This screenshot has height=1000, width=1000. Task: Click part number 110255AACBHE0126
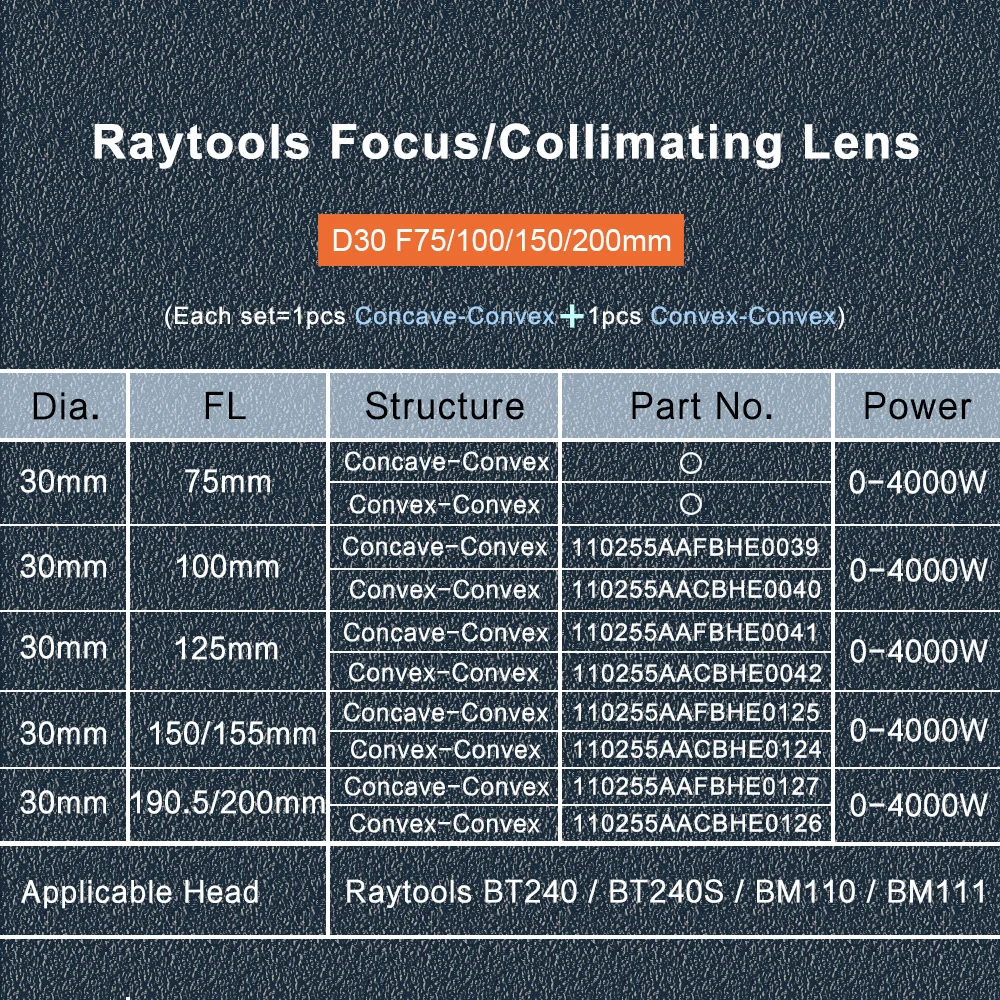click(697, 823)
